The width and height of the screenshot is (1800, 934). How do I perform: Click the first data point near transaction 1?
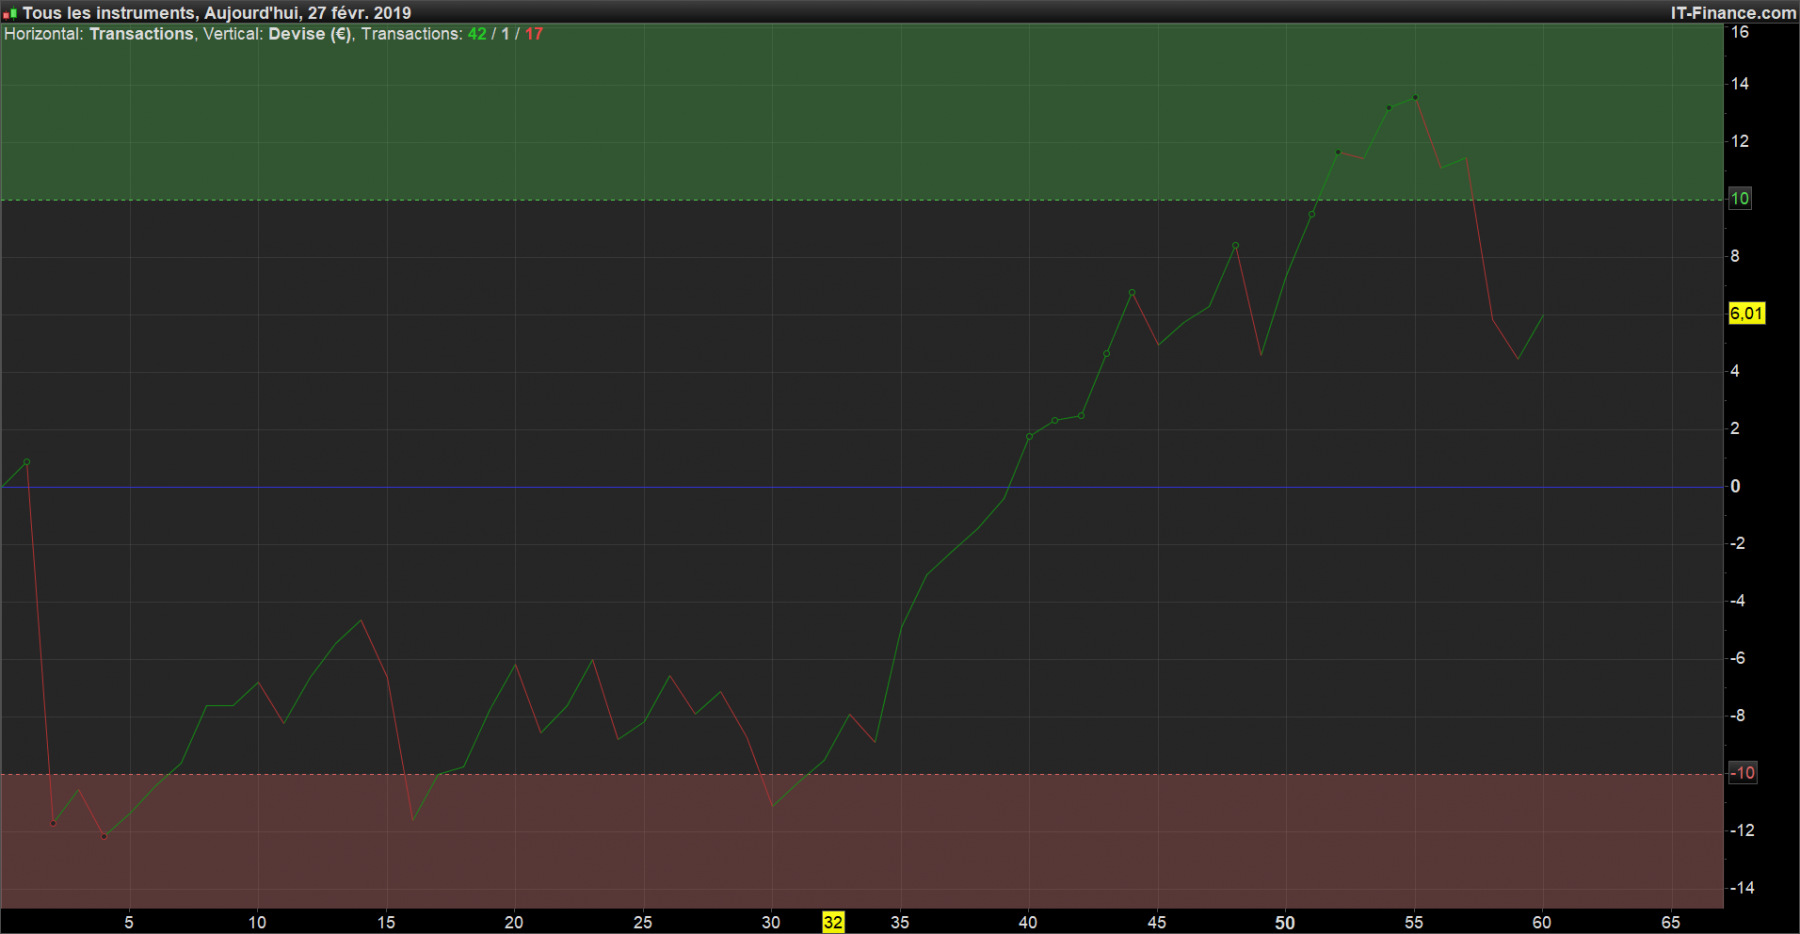(27, 462)
